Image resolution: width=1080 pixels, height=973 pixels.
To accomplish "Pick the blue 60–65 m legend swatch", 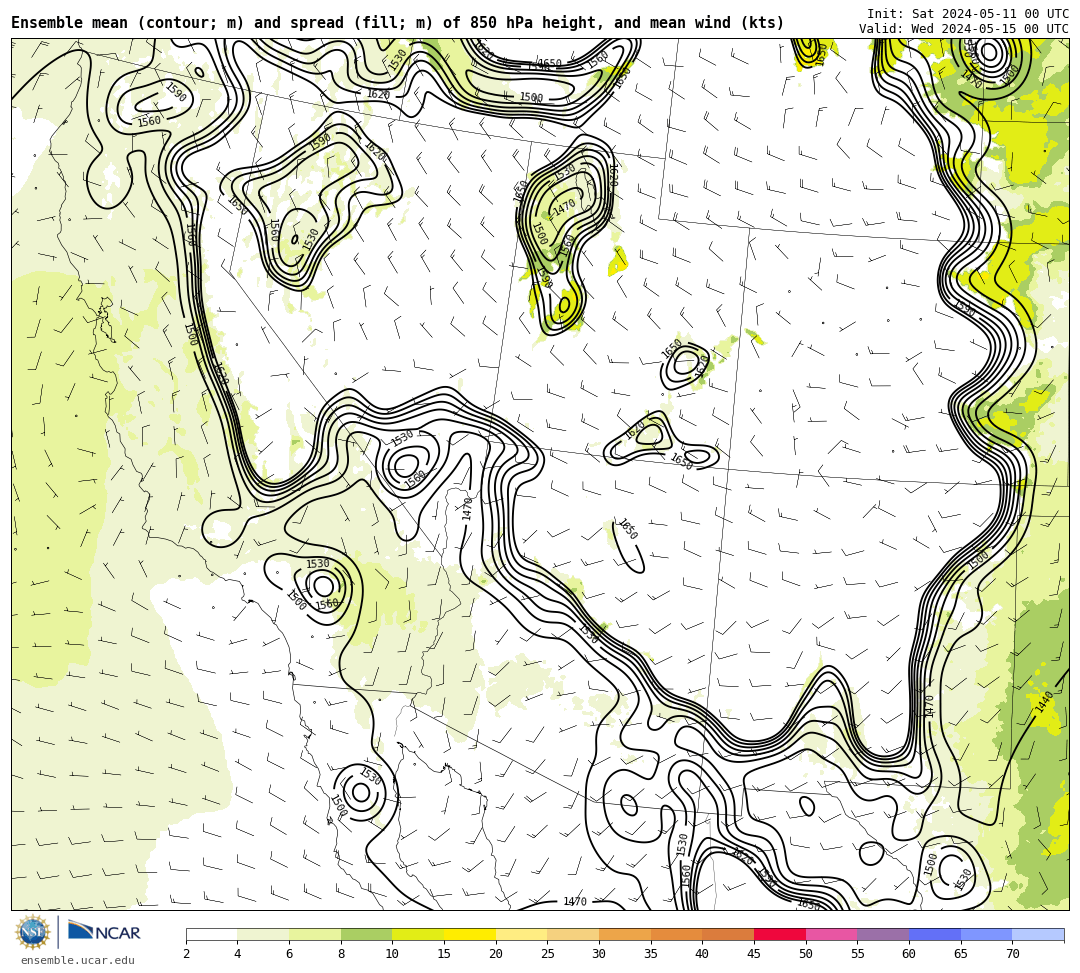I will (935, 934).
